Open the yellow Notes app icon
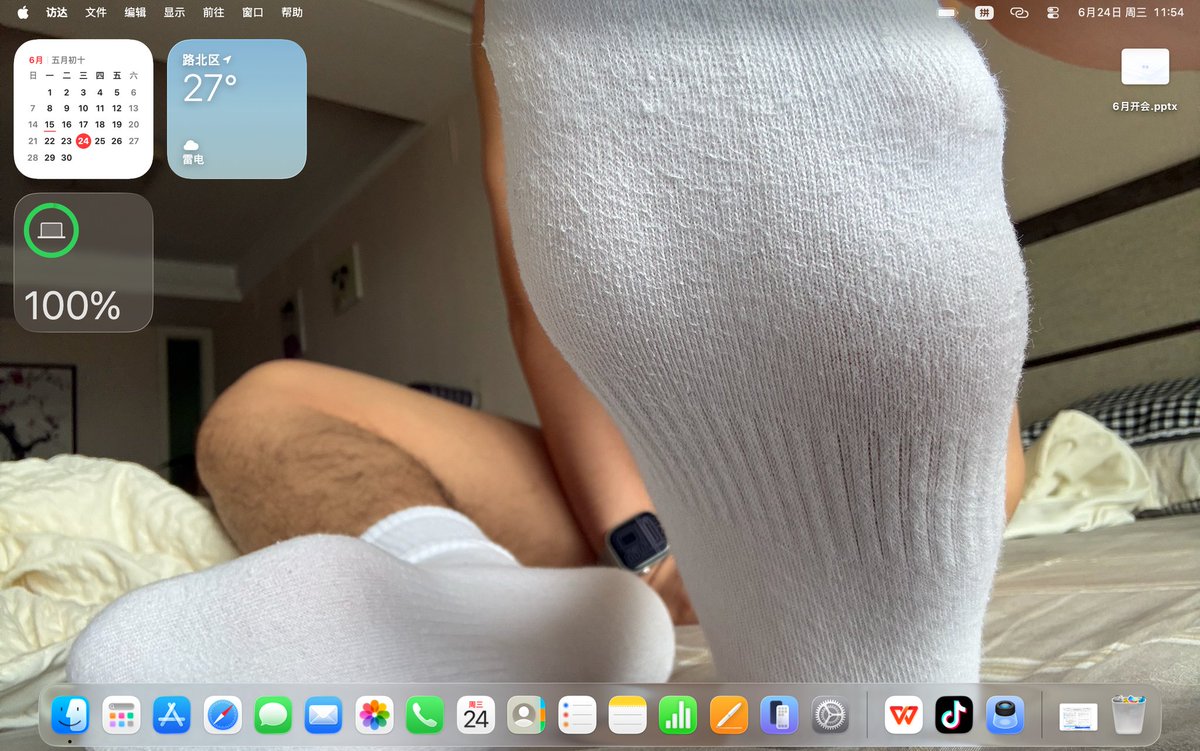The image size is (1200, 751). click(x=628, y=714)
